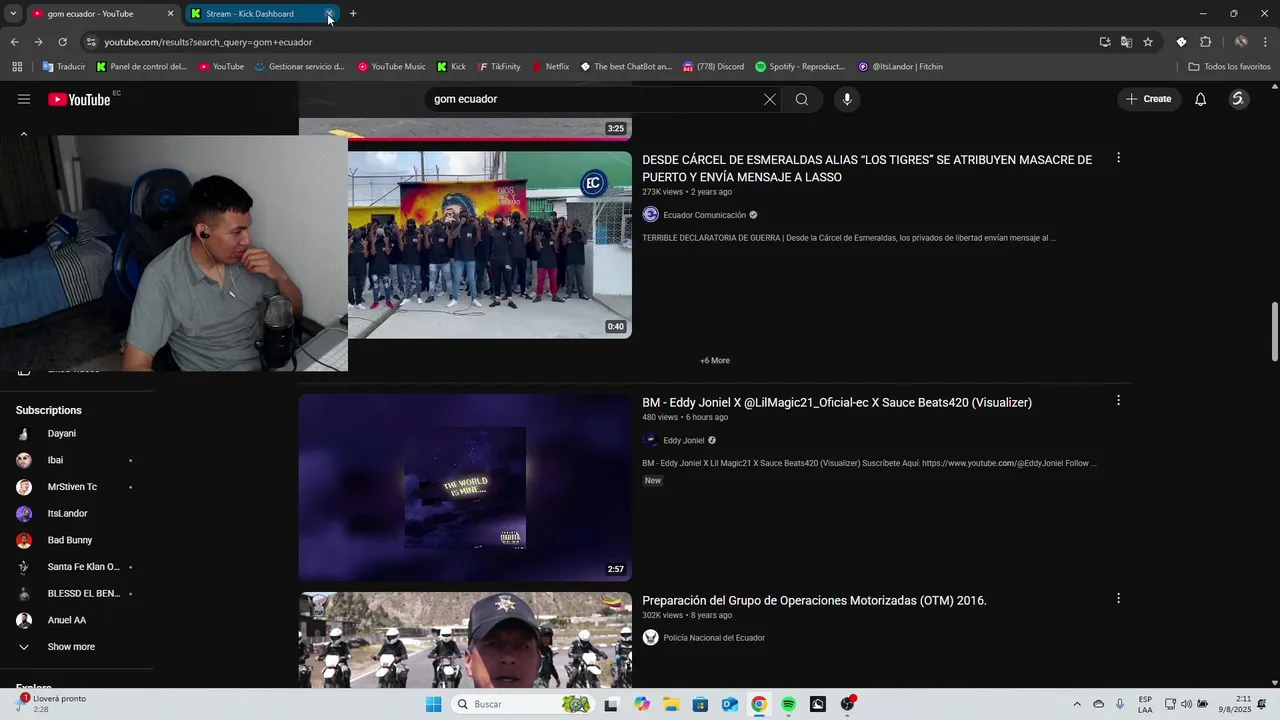Open YouTube Music bookmark
Screen dimensions: 1280x720
(x=392, y=67)
